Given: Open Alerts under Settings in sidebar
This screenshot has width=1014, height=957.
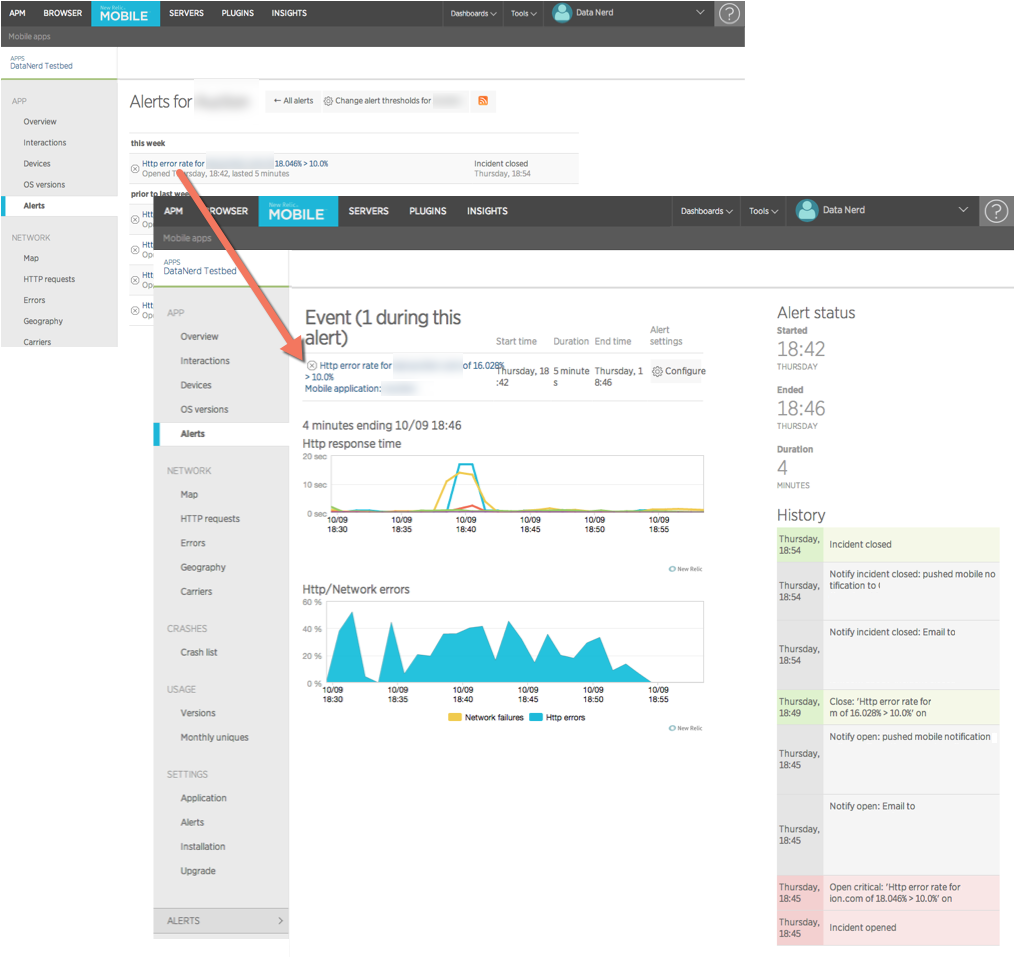Looking at the screenshot, I should [x=192, y=823].
